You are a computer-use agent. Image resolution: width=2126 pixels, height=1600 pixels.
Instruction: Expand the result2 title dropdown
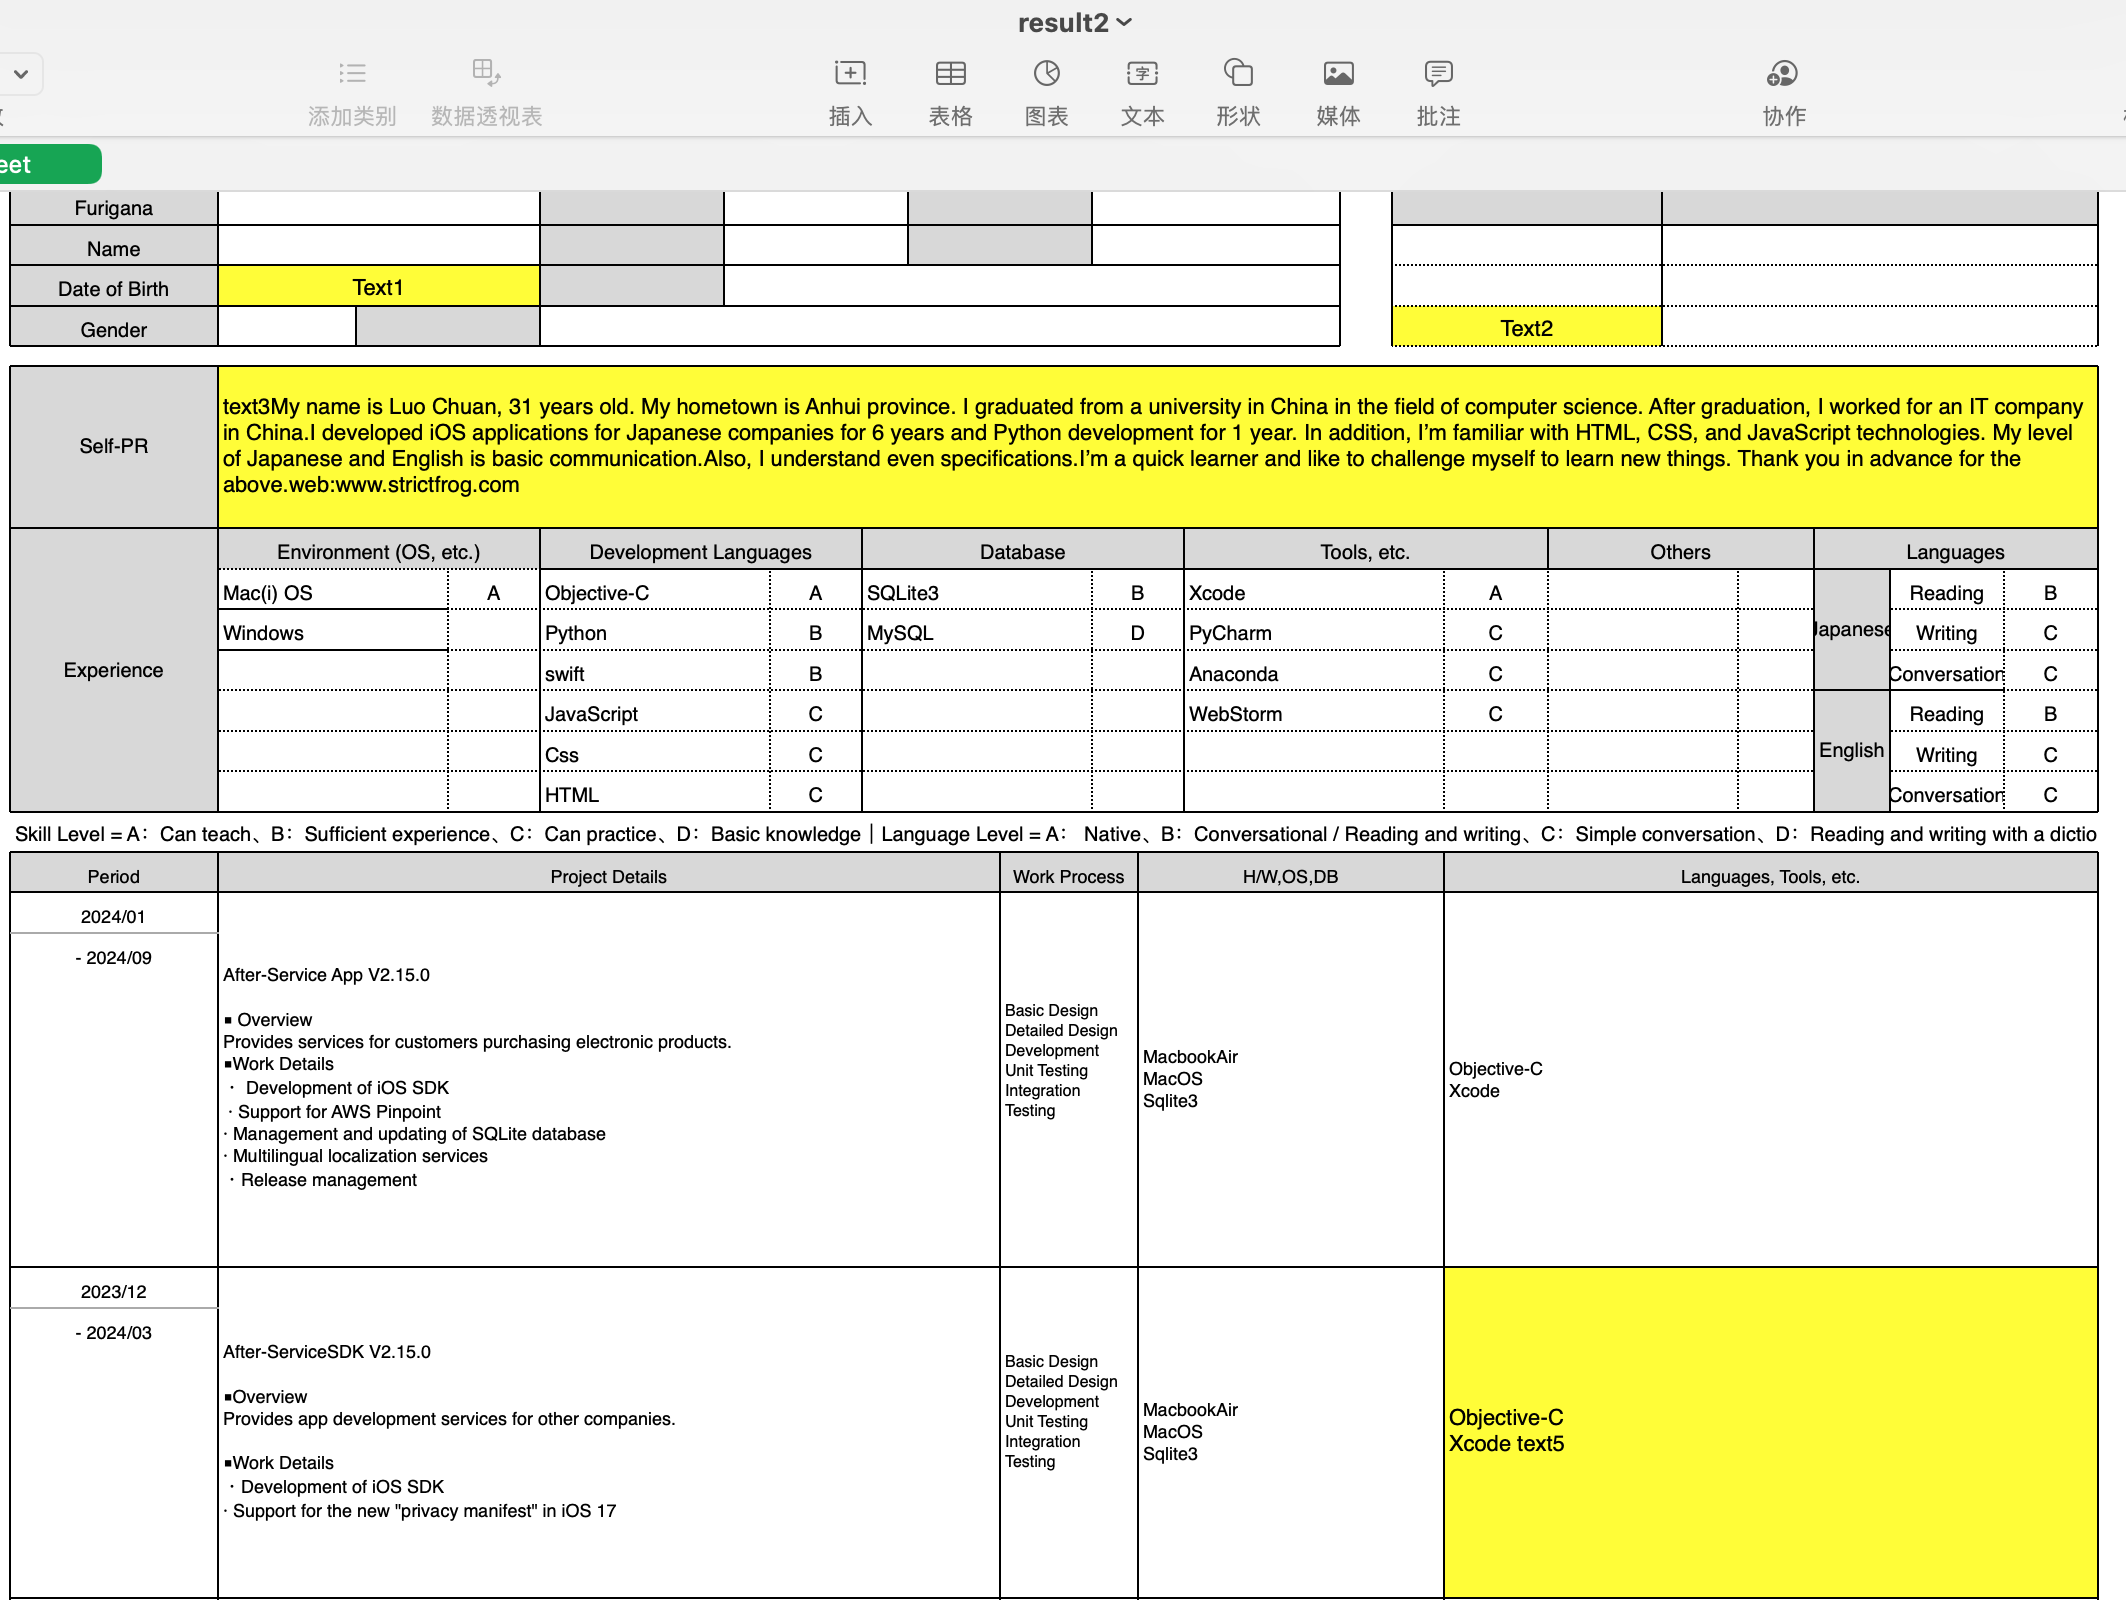coord(1124,22)
